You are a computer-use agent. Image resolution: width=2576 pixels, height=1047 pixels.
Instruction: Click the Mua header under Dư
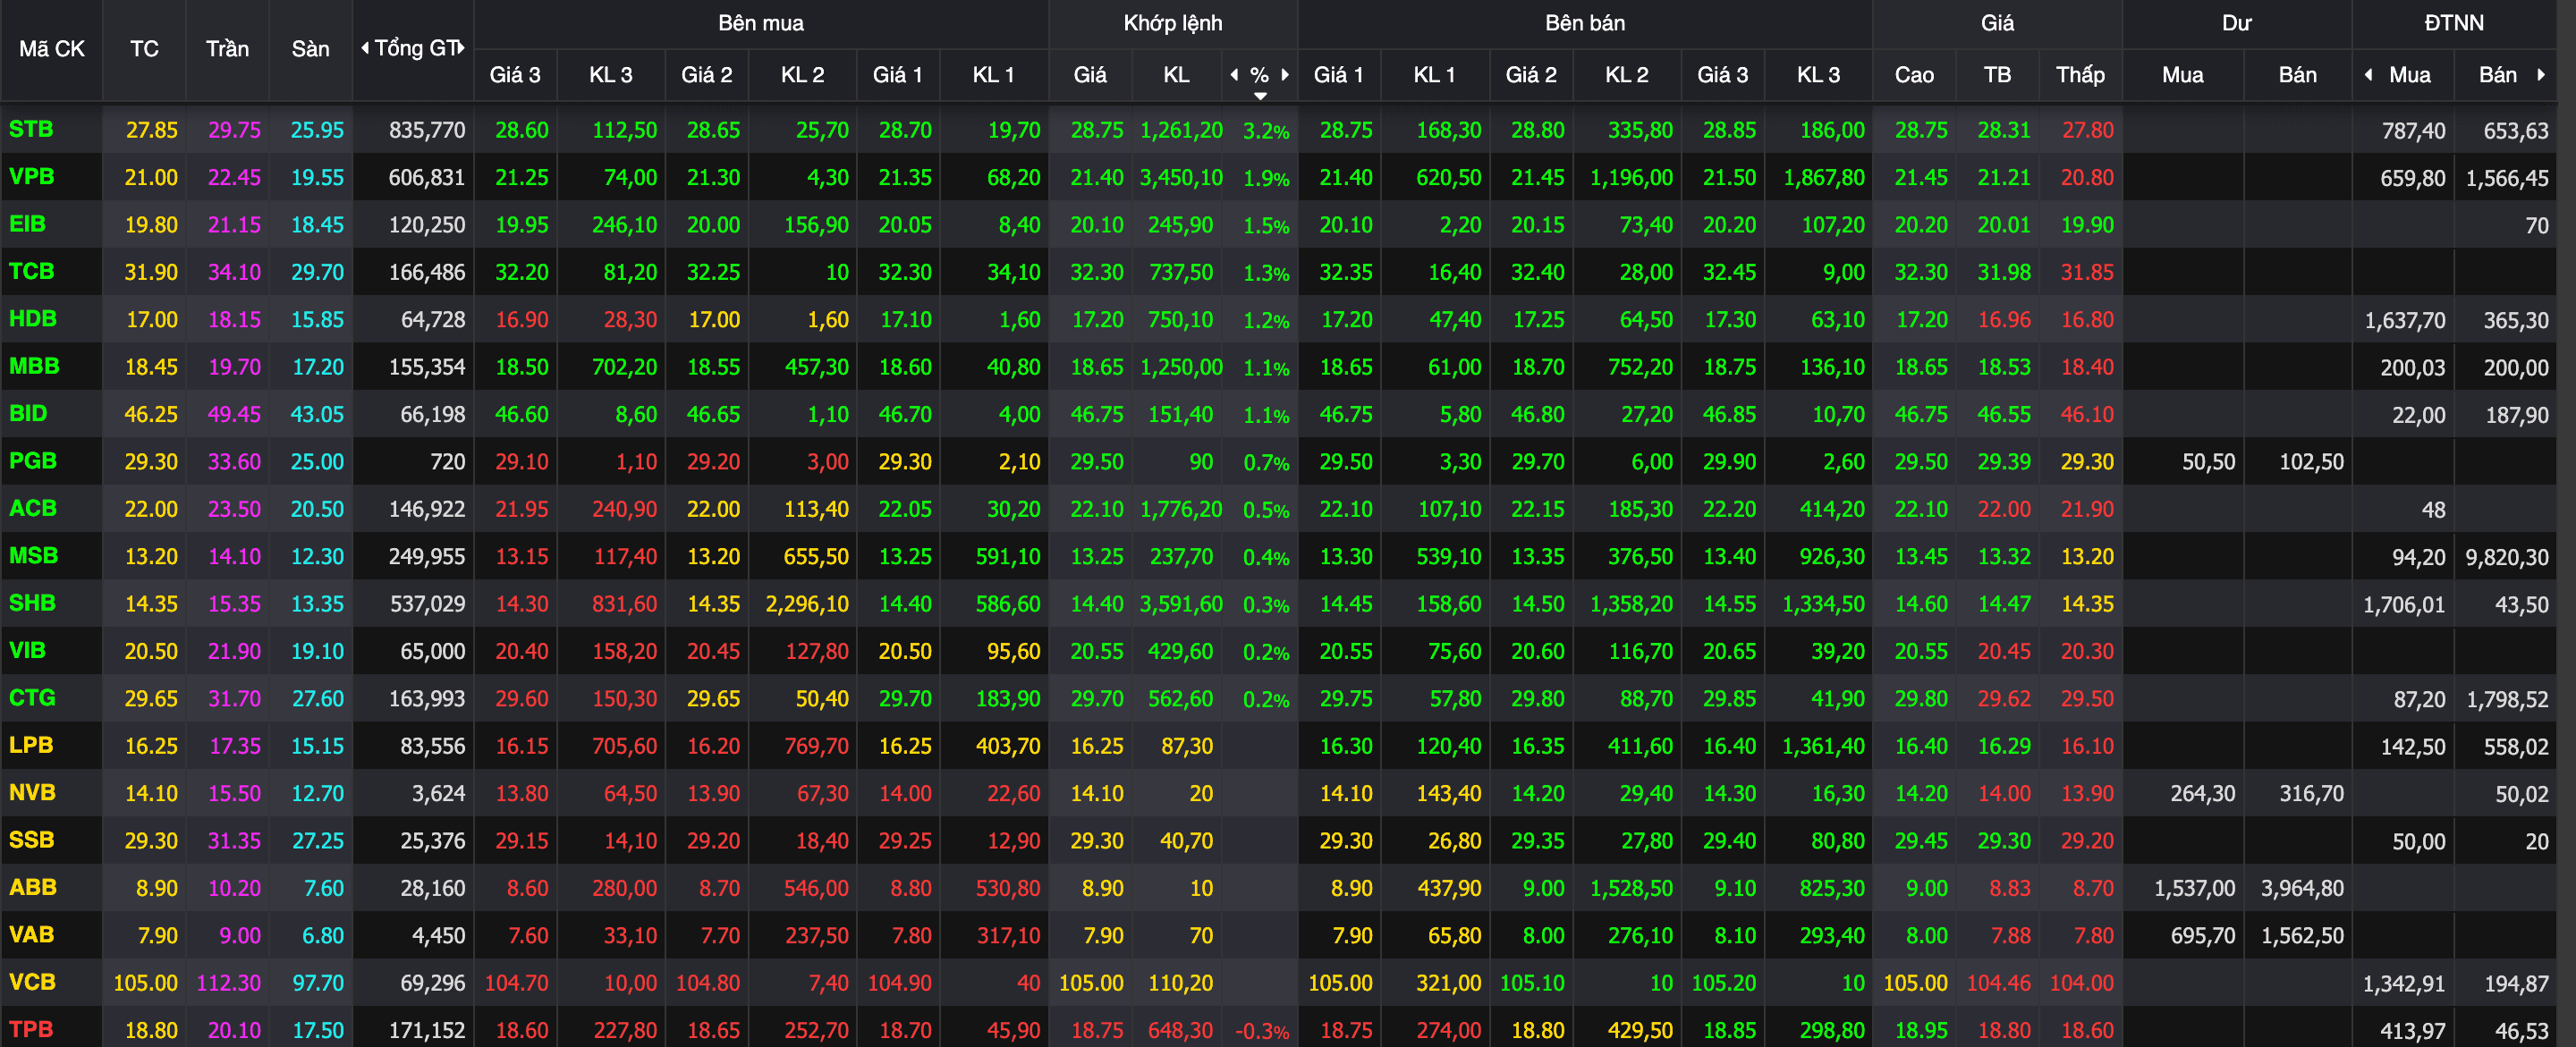click(x=2182, y=75)
